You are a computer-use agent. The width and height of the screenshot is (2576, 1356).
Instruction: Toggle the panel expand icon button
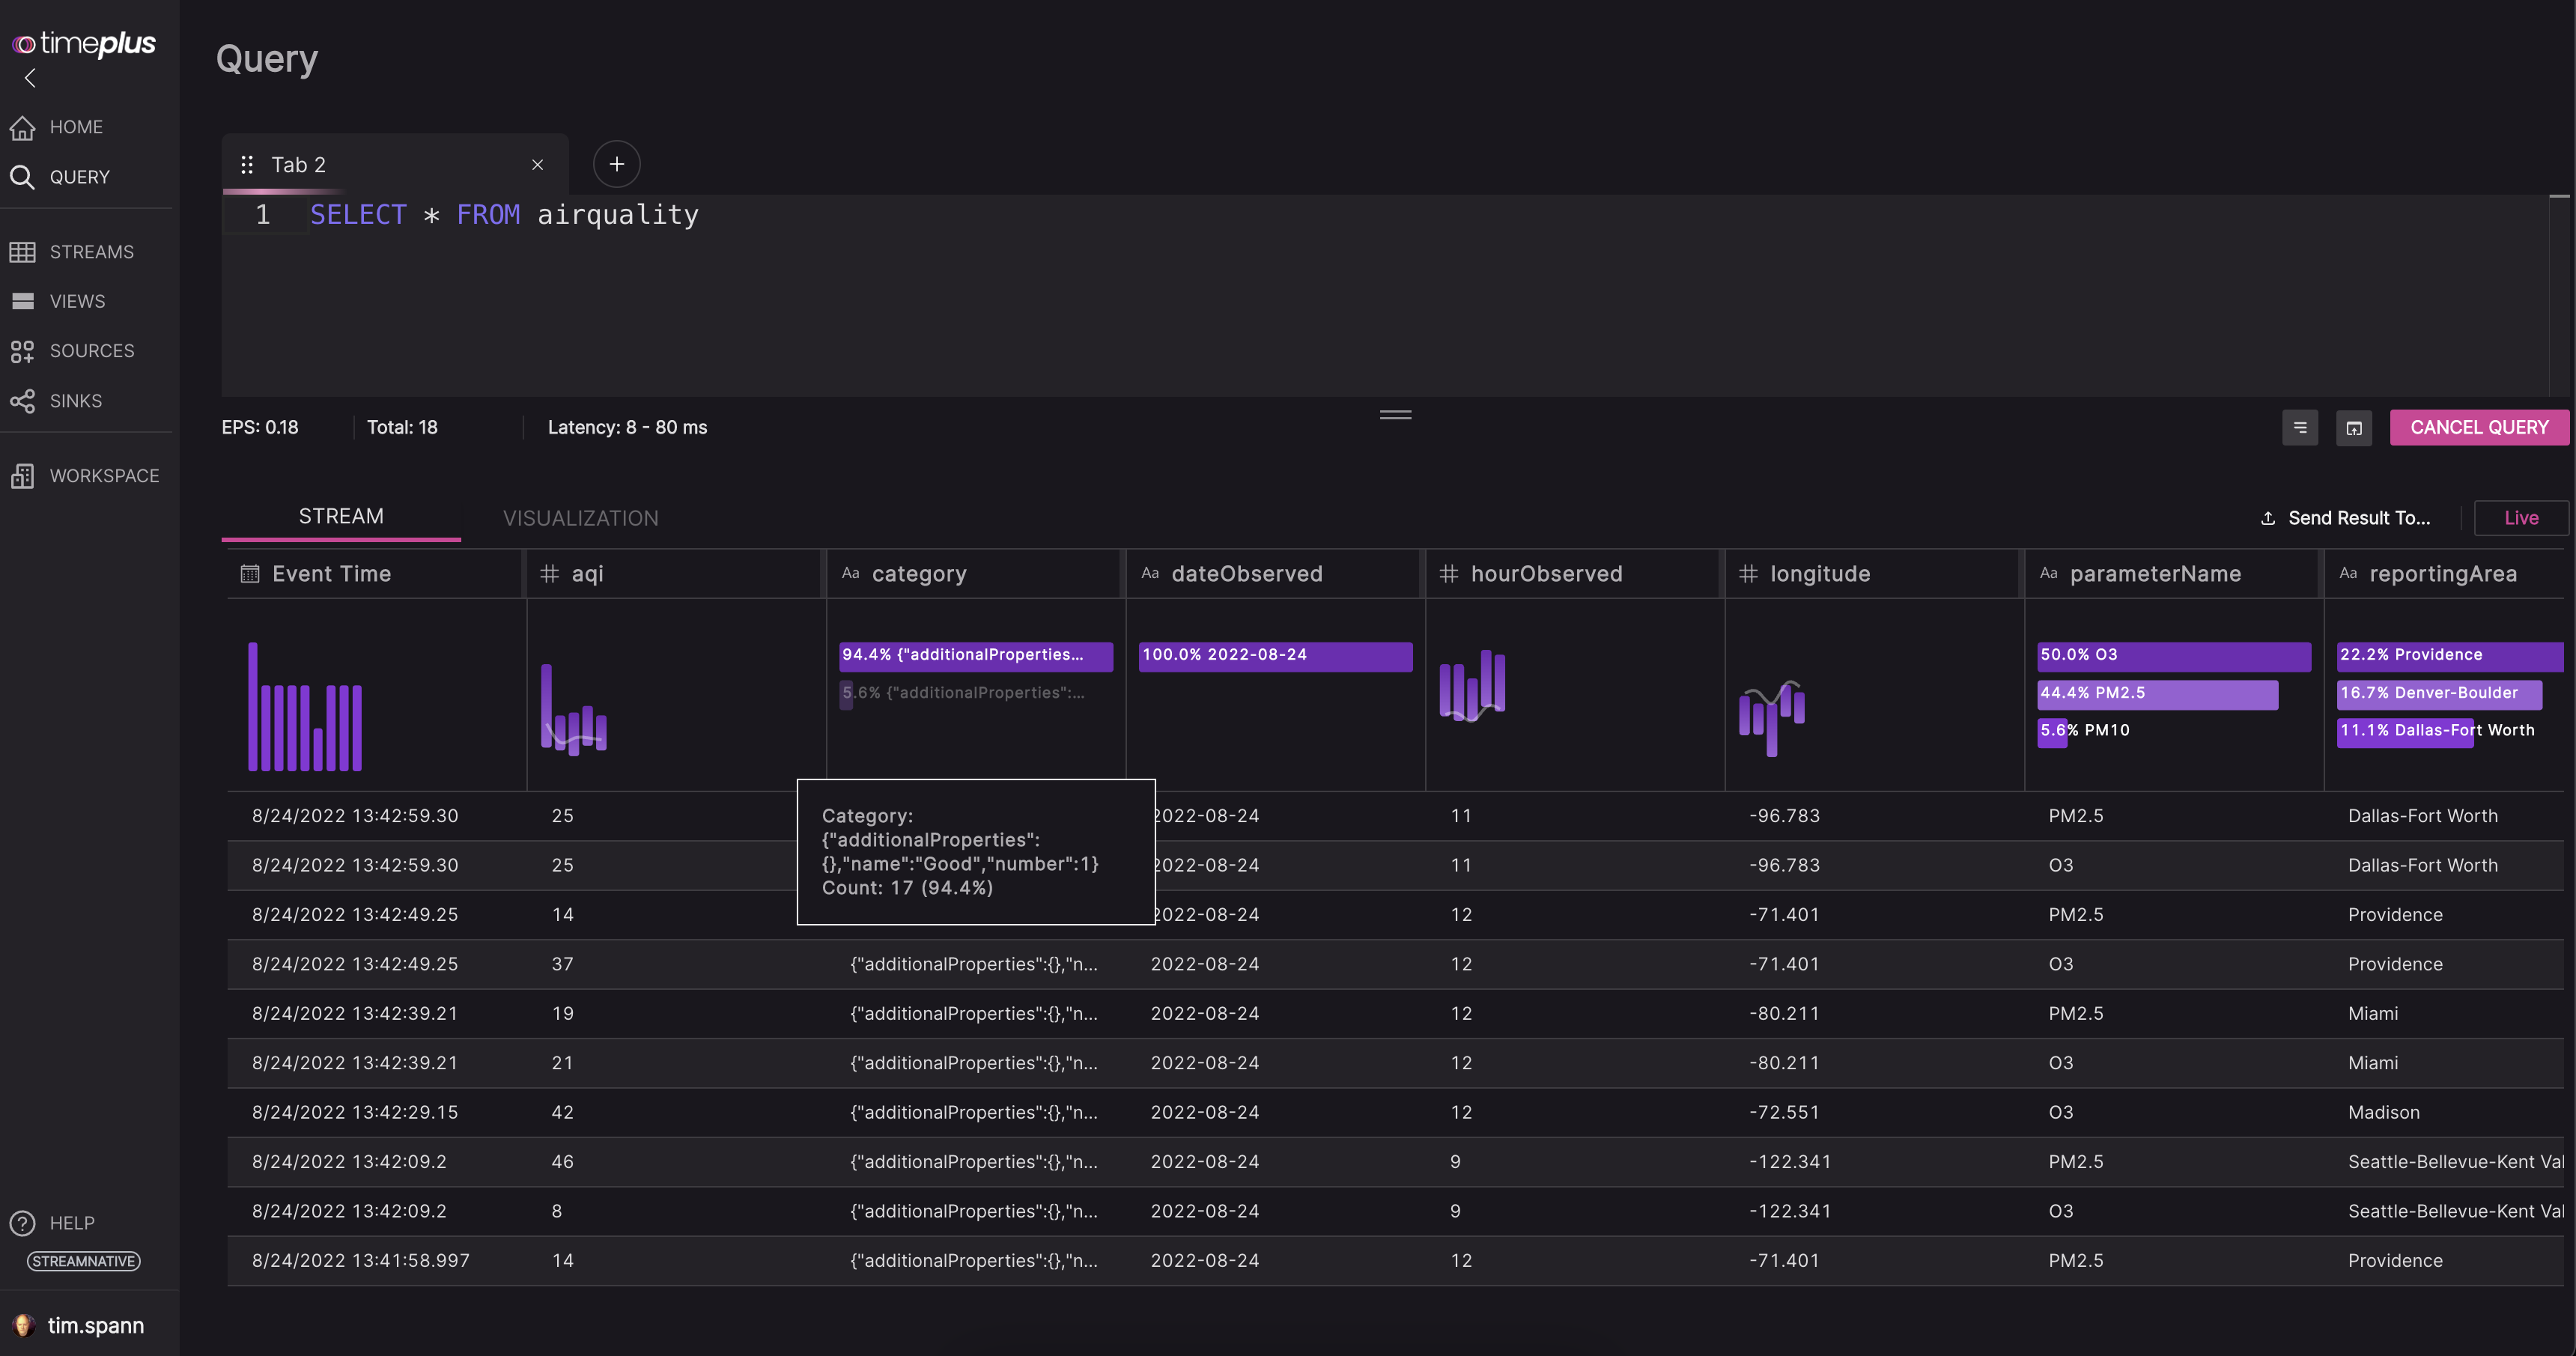click(2353, 428)
